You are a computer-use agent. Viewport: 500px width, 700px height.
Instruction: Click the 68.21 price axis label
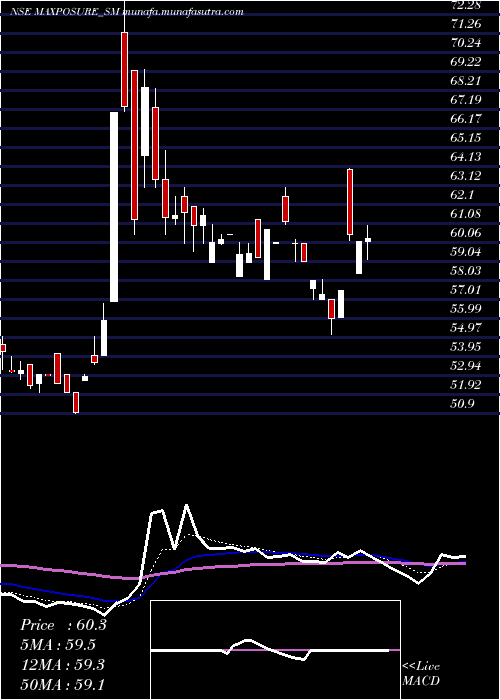pyautogui.click(x=466, y=81)
